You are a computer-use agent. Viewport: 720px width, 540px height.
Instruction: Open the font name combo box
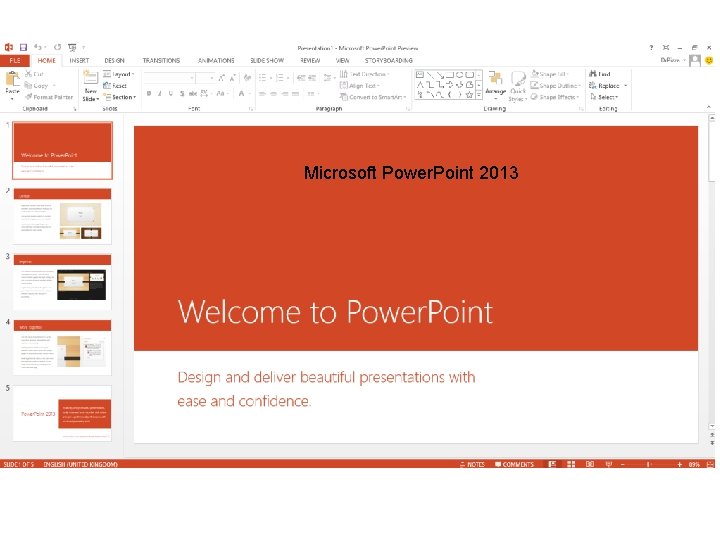(169, 78)
